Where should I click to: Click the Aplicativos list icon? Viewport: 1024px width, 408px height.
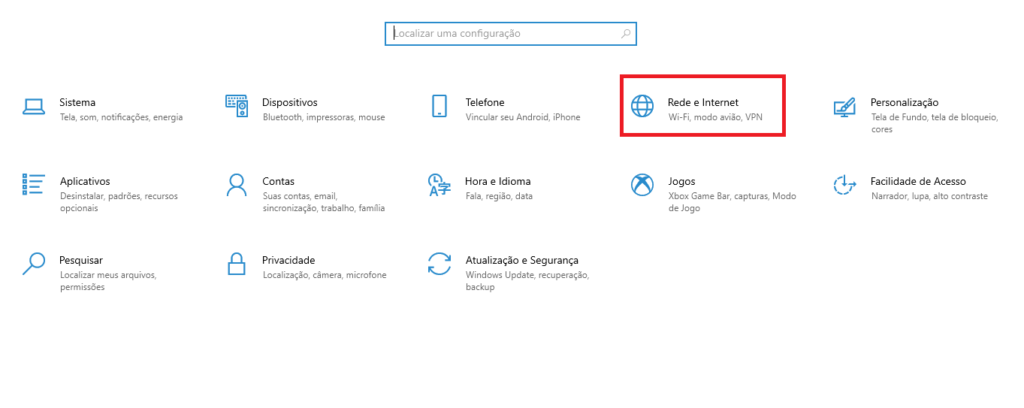click(x=34, y=185)
